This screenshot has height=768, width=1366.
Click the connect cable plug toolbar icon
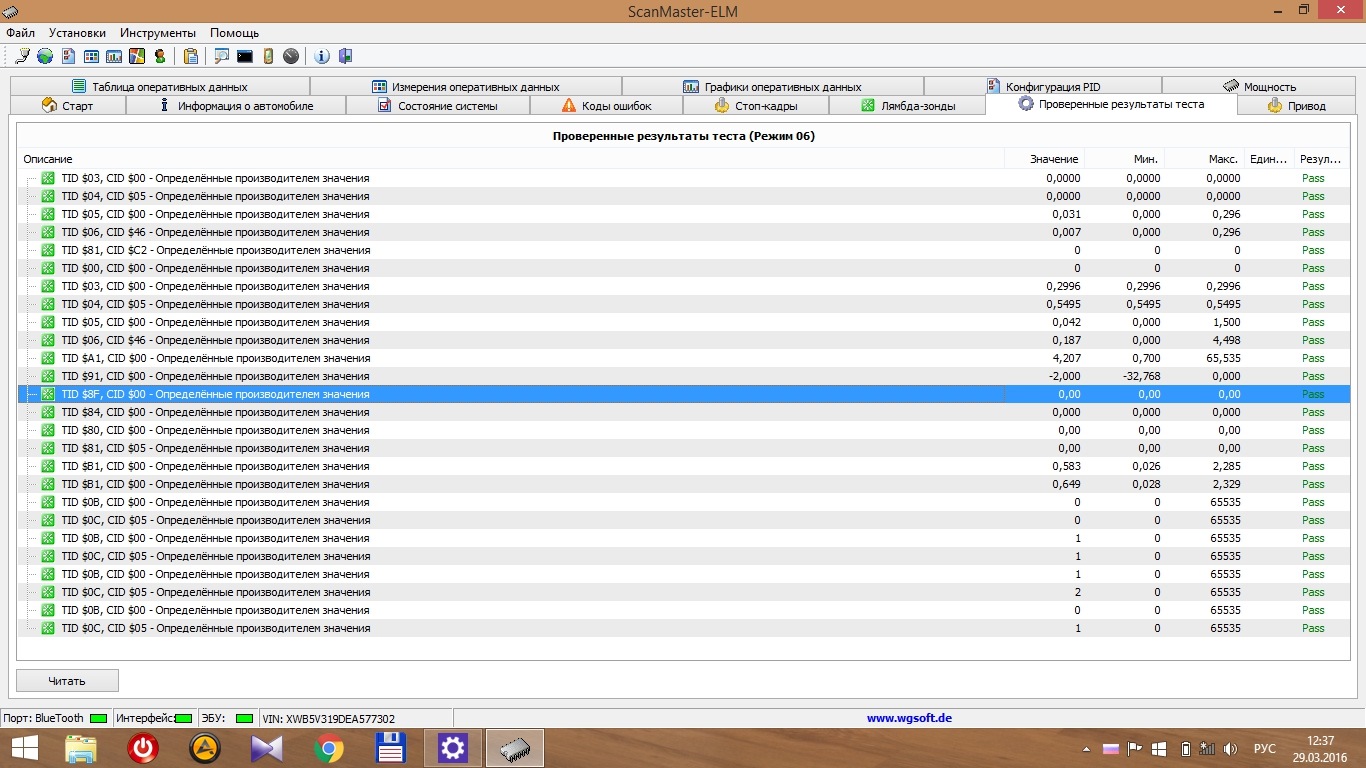(x=22, y=56)
